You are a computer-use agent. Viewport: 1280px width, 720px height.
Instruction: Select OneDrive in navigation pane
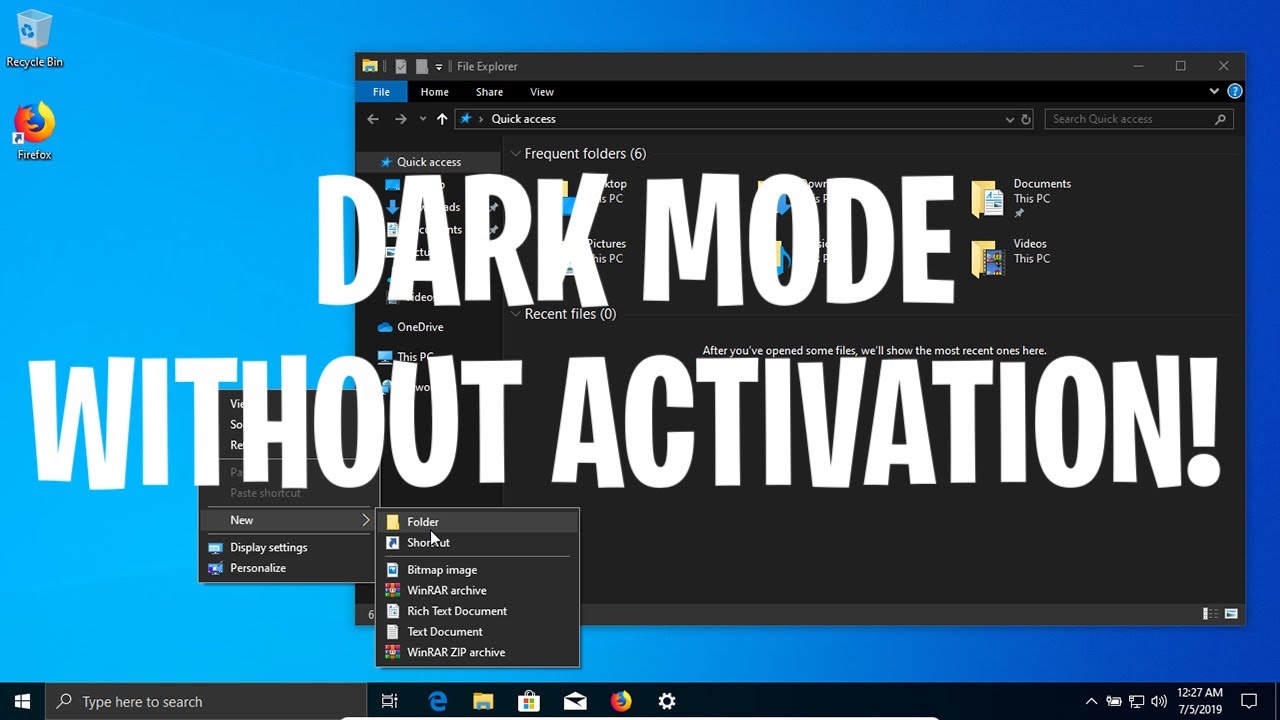(419, 327)
